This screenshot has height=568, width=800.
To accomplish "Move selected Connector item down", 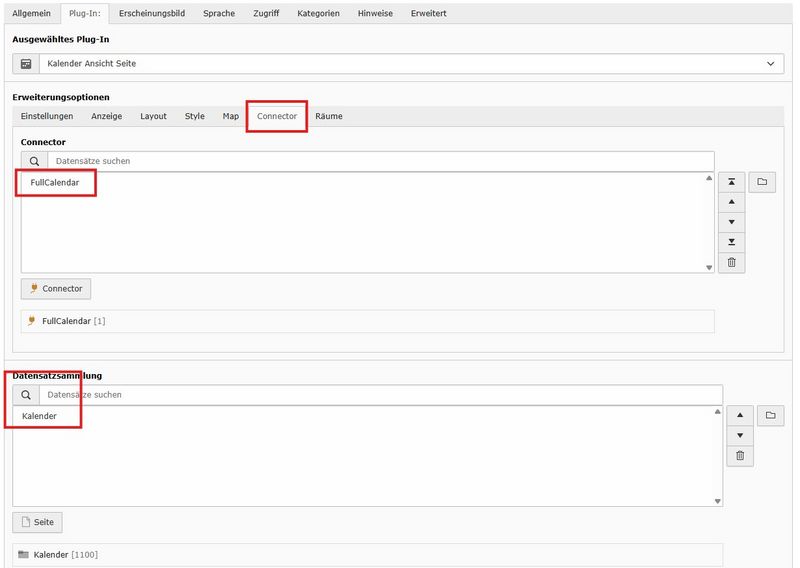I will 731,222.
